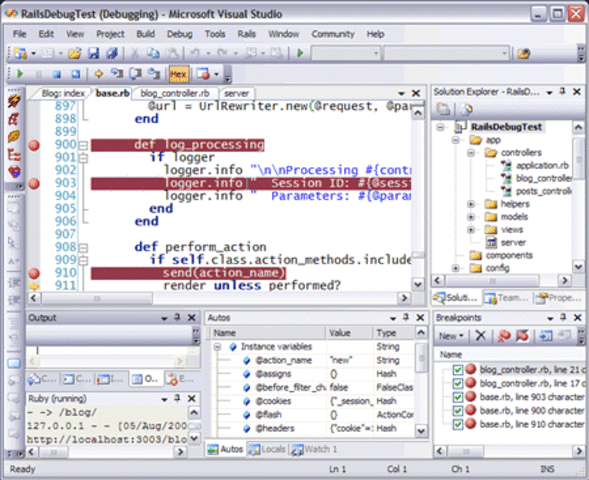Click the Open File folder icon in toolbar

click(74, 53)
